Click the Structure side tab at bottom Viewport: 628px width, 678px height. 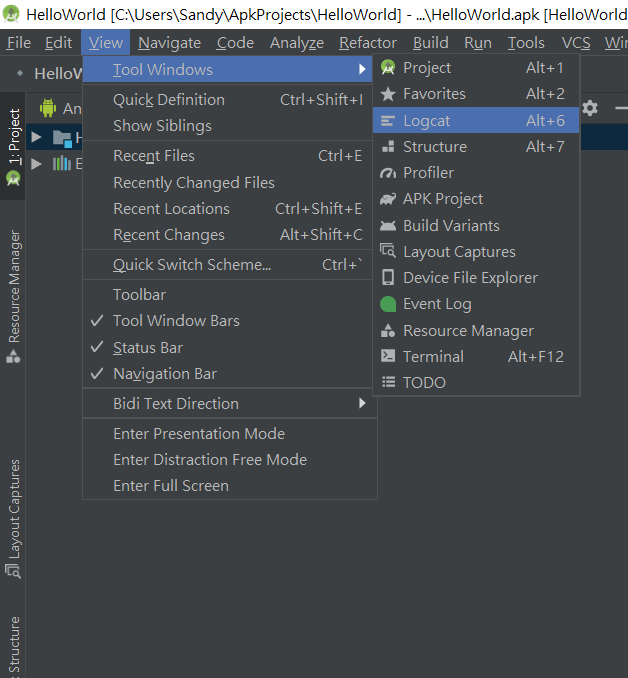coord(13,646)
